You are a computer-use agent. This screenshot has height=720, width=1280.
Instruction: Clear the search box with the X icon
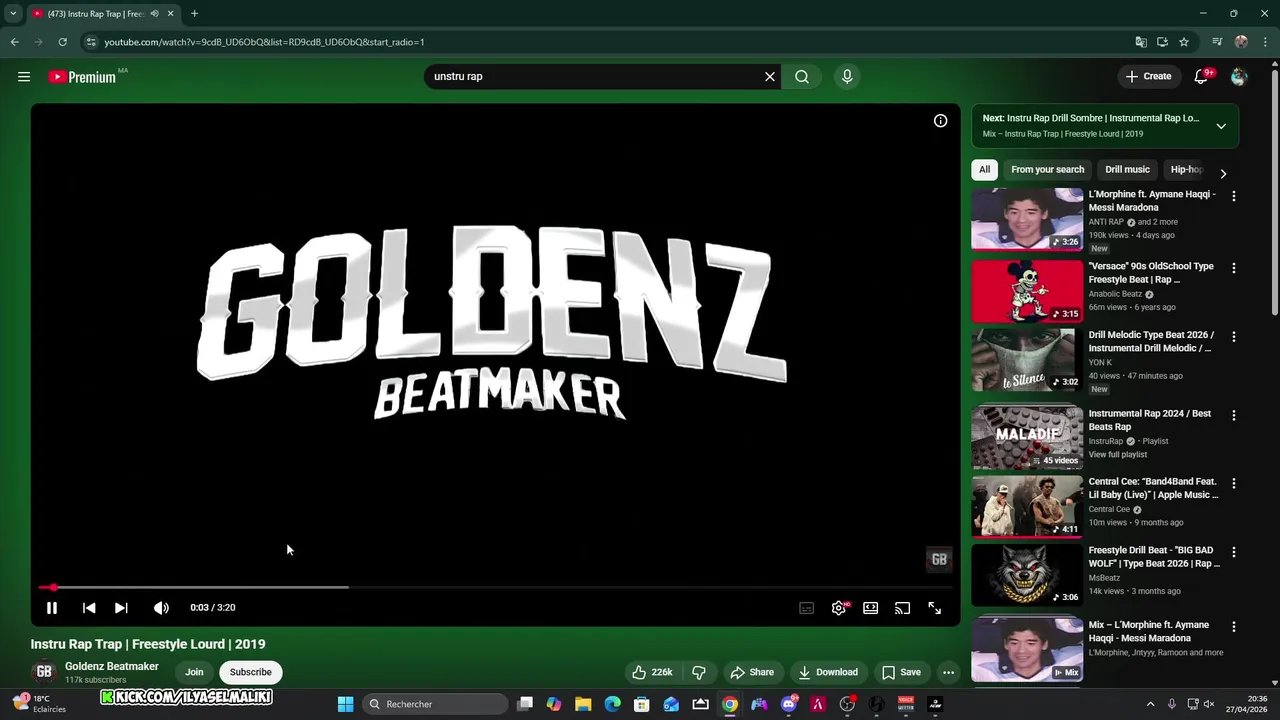pos(770,76)
